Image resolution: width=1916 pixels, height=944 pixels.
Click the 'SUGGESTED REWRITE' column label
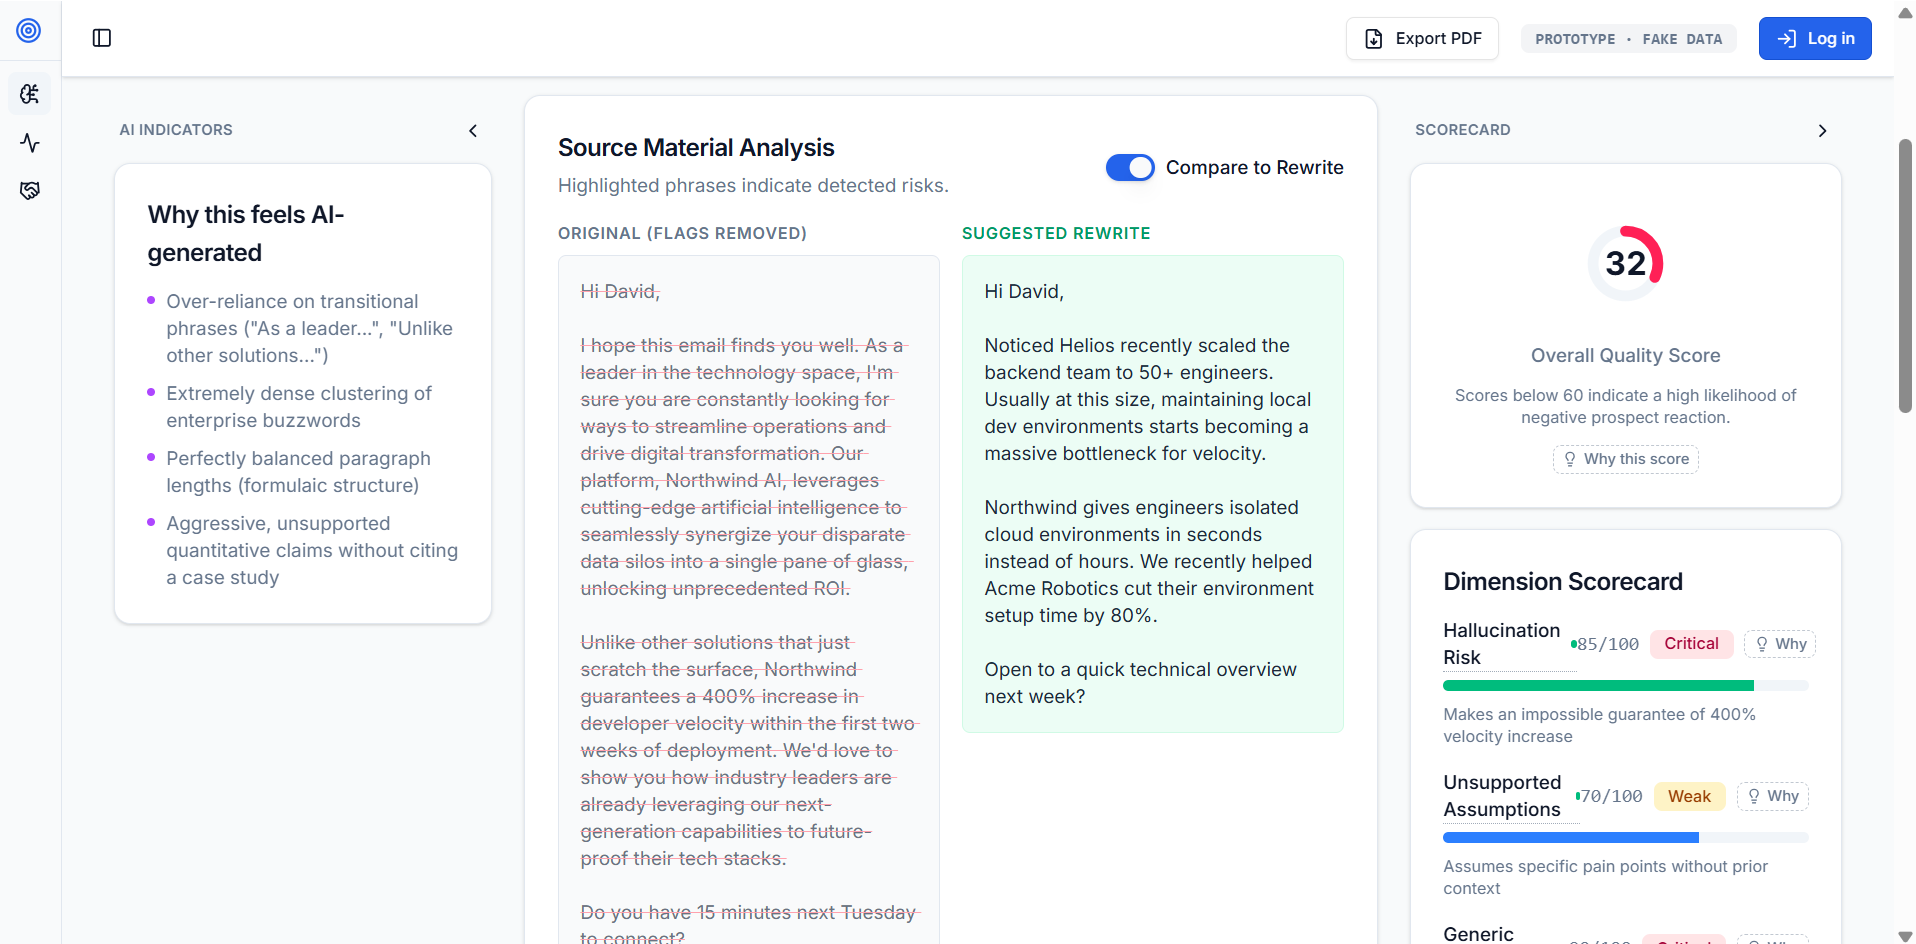tap(1056, 233)
